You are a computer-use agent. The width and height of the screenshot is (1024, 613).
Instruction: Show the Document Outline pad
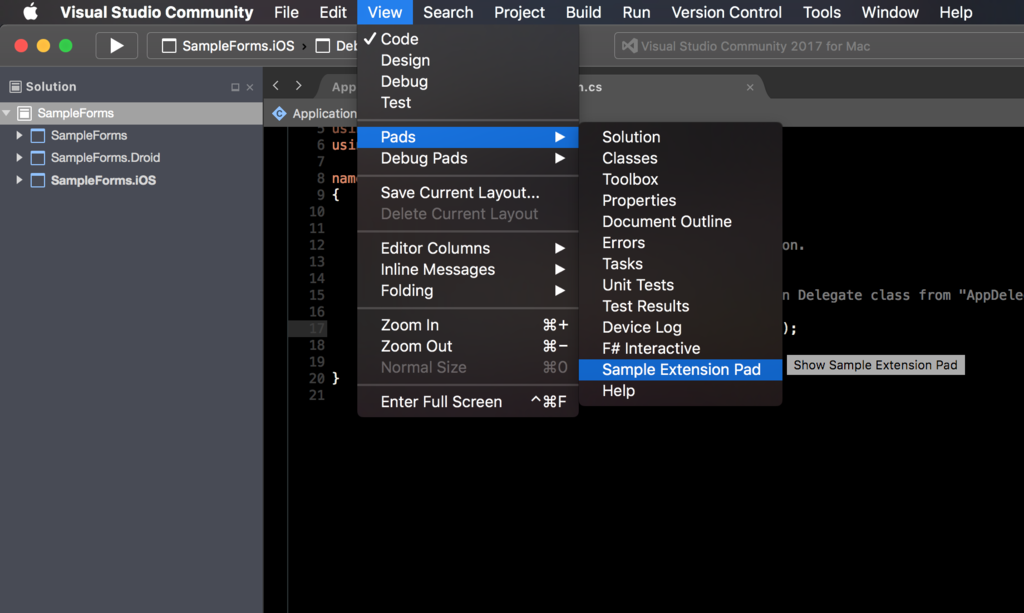click(680, 221)
